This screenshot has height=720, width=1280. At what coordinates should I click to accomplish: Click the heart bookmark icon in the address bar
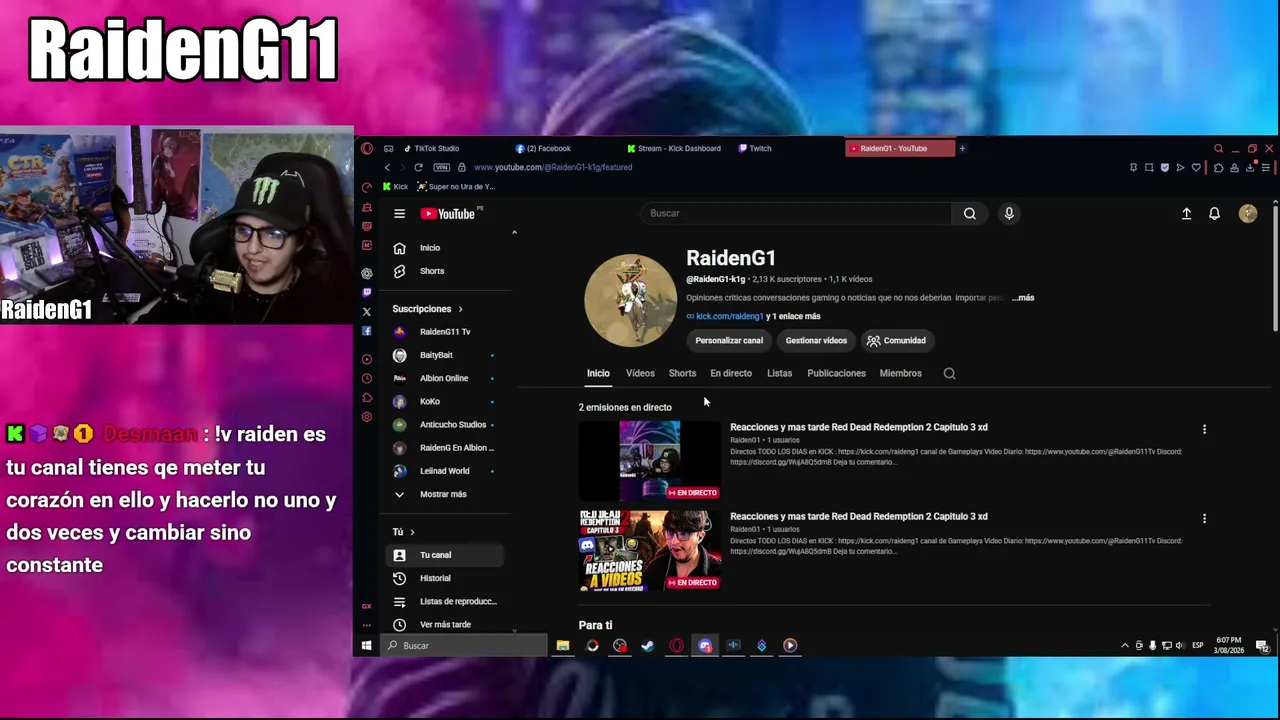(x=1196, y=167)
